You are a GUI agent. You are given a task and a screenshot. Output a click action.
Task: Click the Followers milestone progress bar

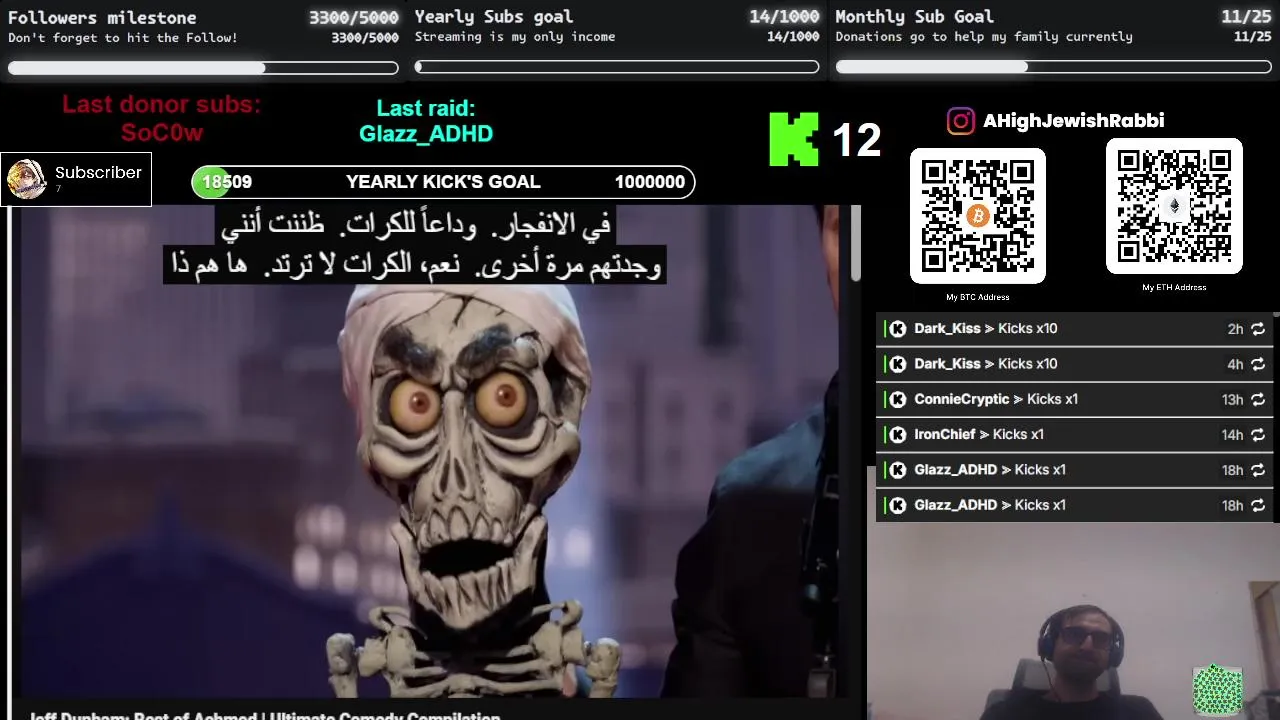tap(203, 68)
